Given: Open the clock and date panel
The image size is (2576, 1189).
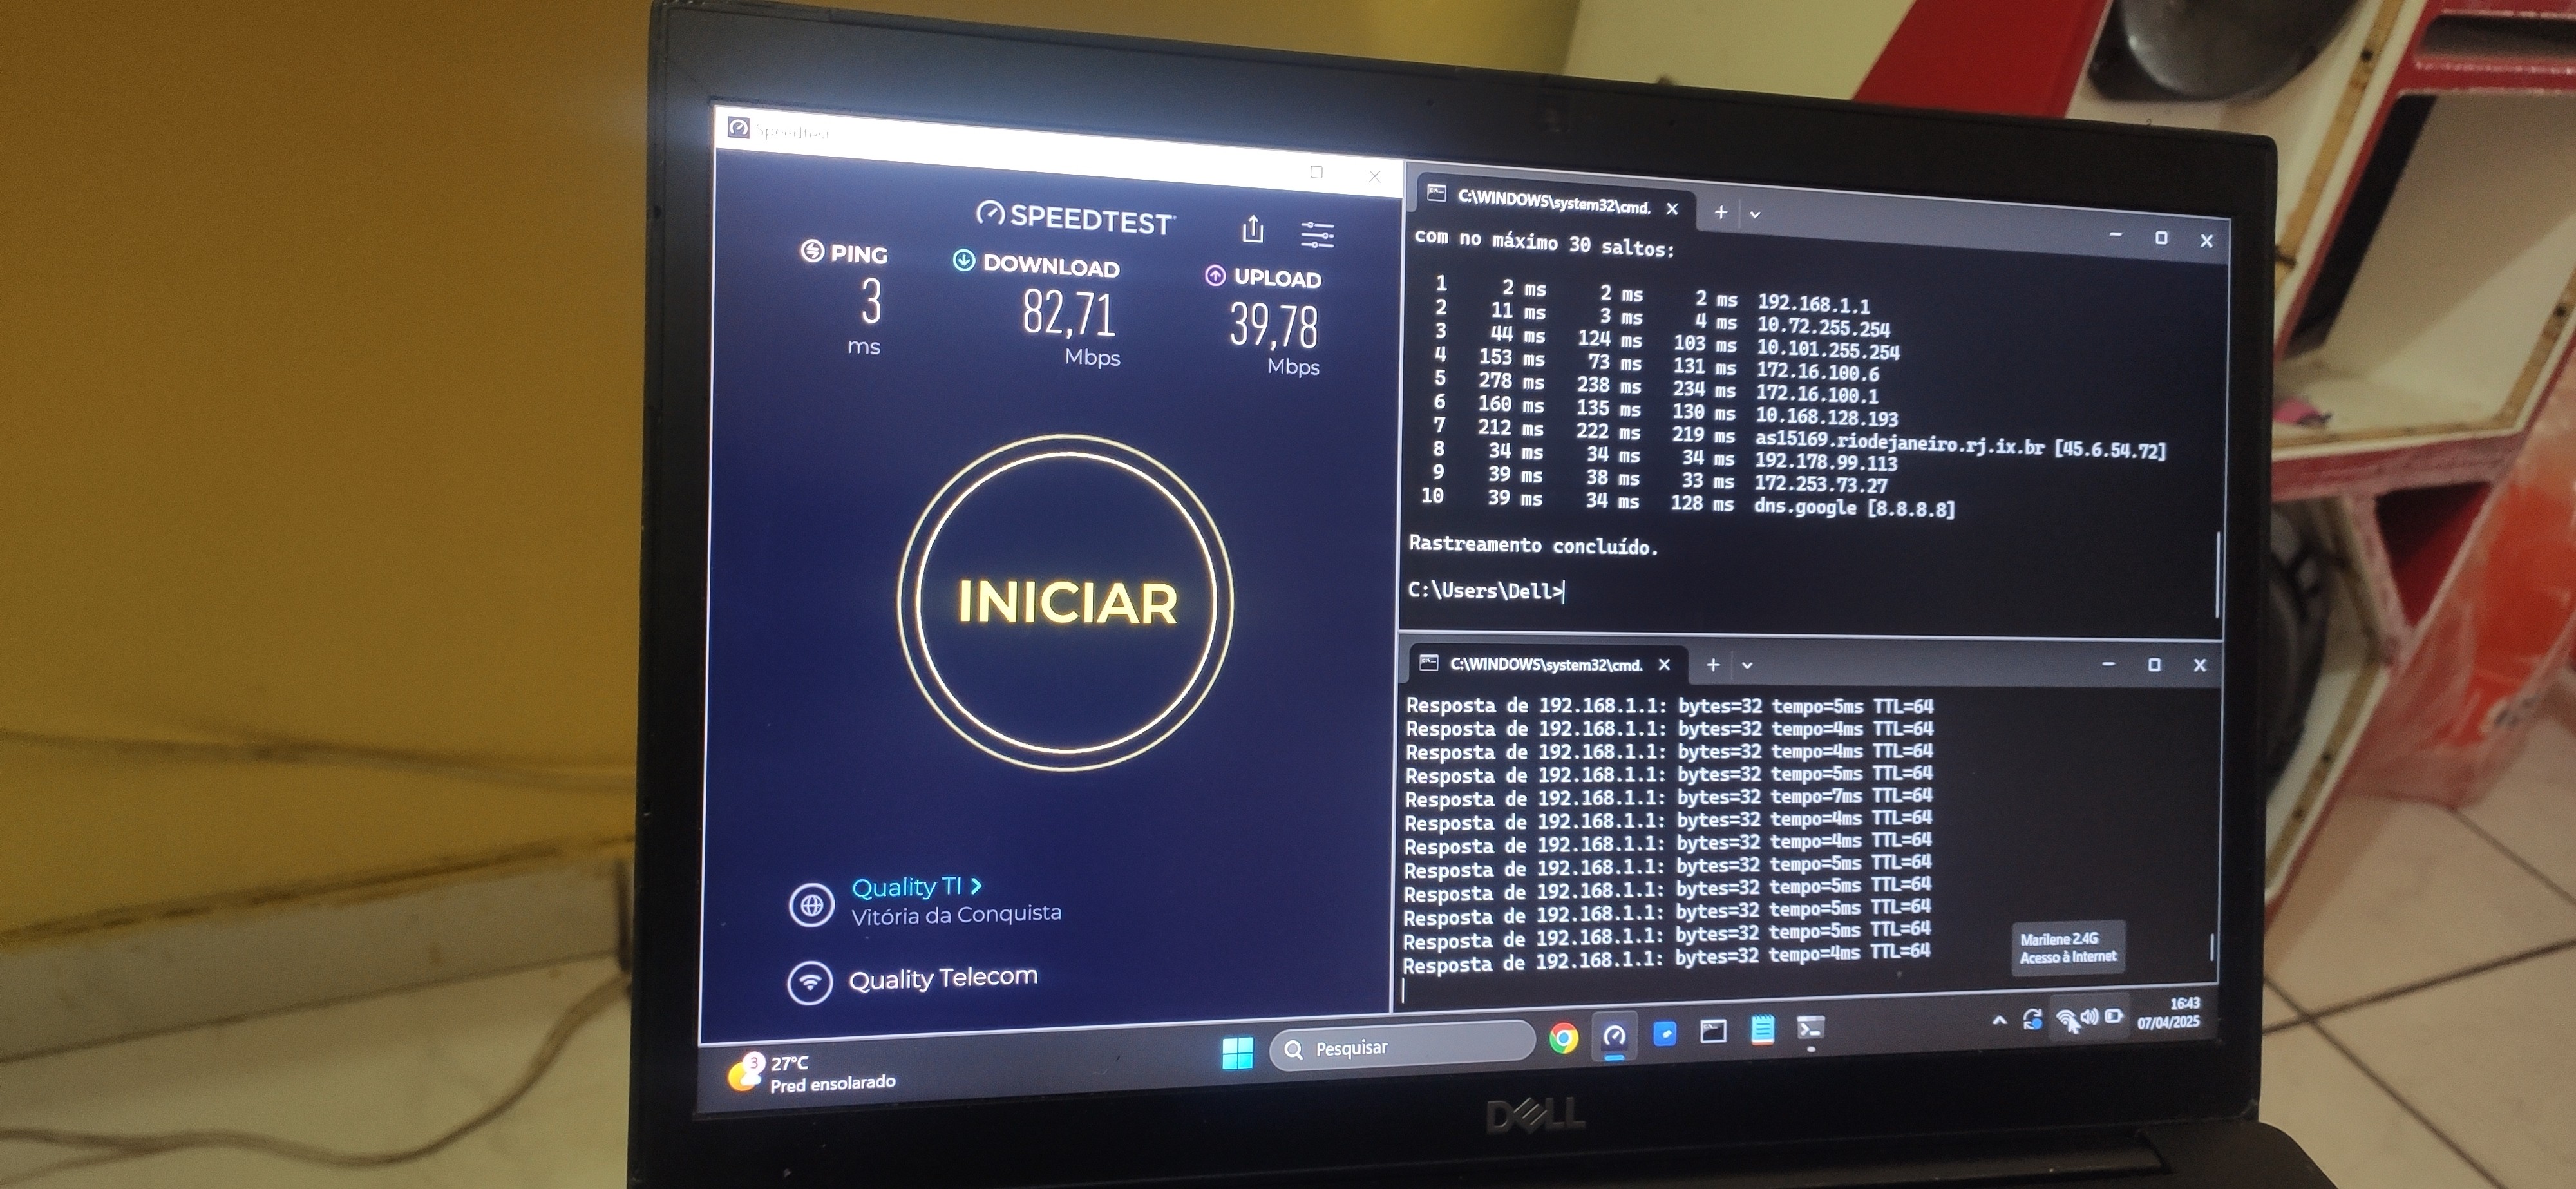Looking at the screenshot, I should point(2168,1012).
